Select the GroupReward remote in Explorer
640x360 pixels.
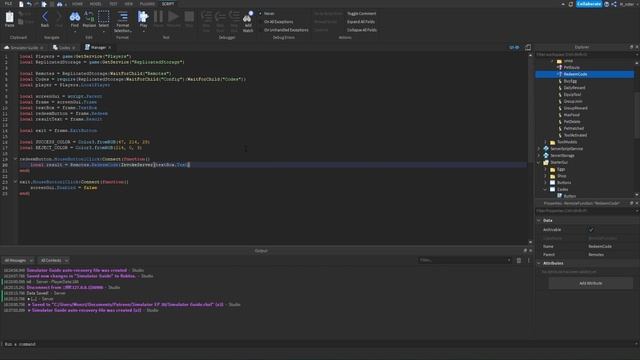[x=576, y=108]
